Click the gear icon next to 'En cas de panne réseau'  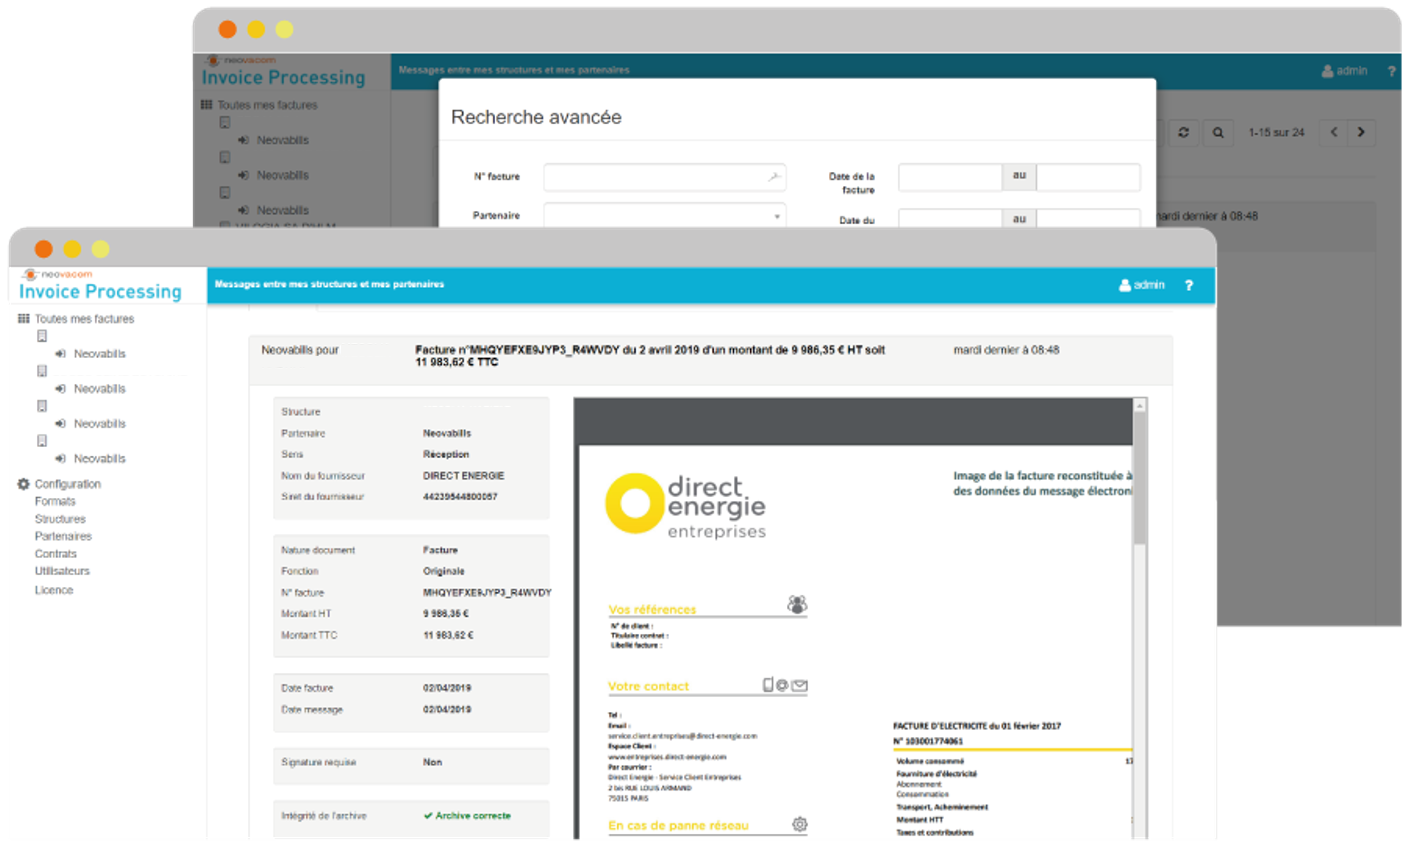pyautogui.click(x=799, y=824)
